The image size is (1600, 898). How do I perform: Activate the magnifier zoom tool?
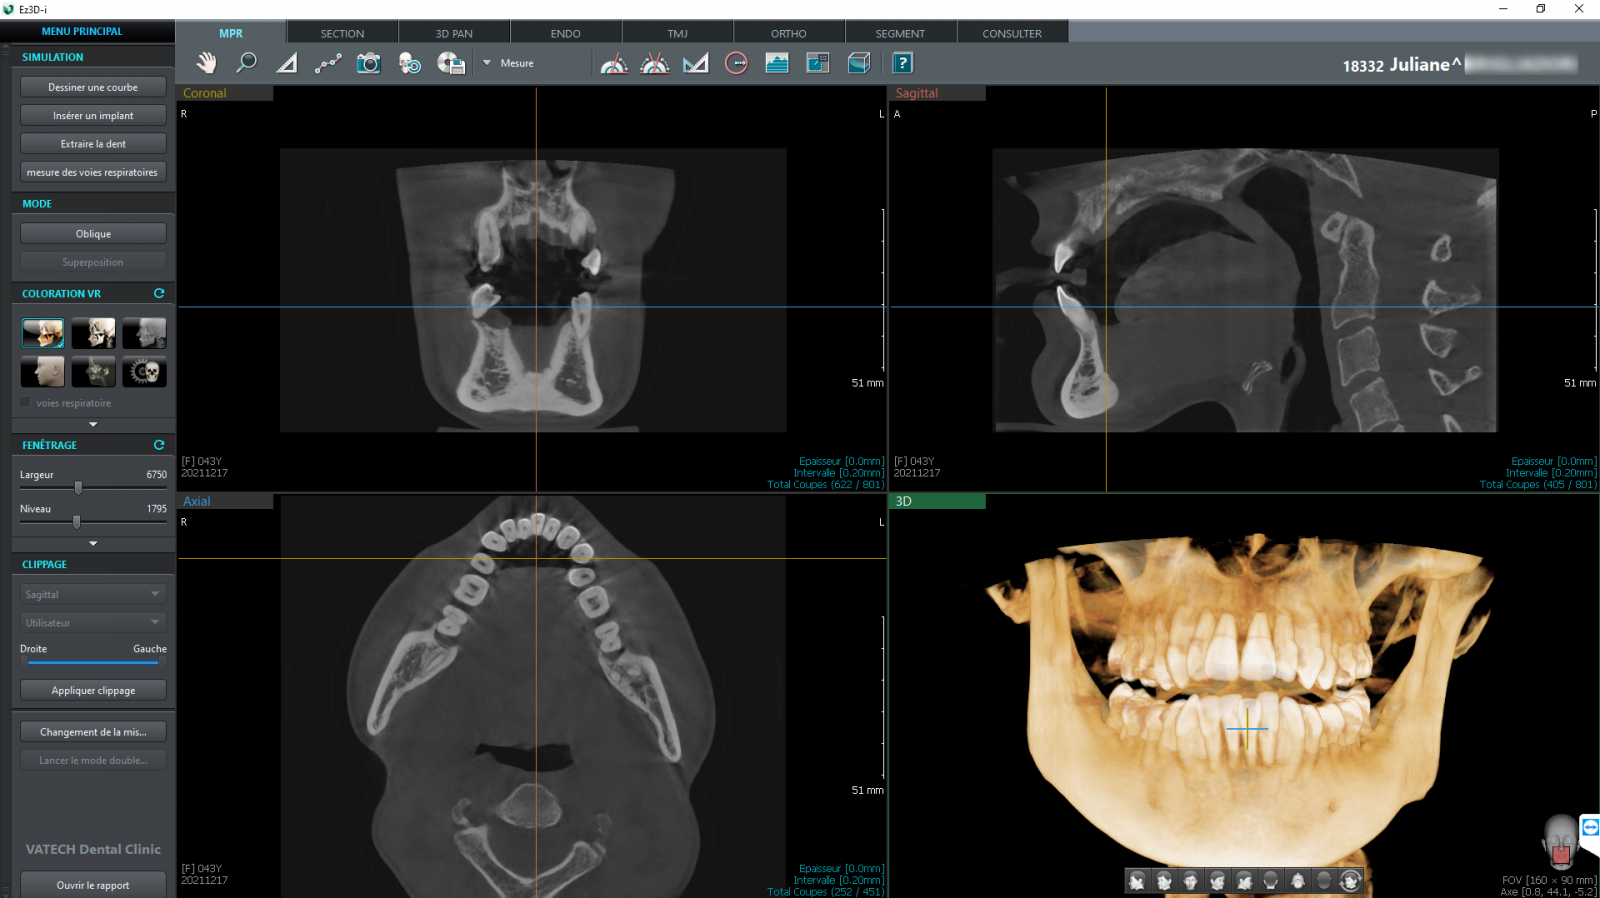246,63
